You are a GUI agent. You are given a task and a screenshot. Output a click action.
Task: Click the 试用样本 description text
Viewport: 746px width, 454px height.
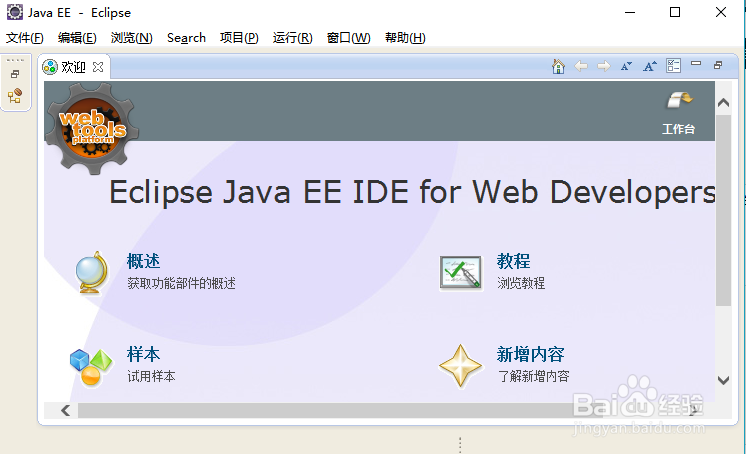151,376
